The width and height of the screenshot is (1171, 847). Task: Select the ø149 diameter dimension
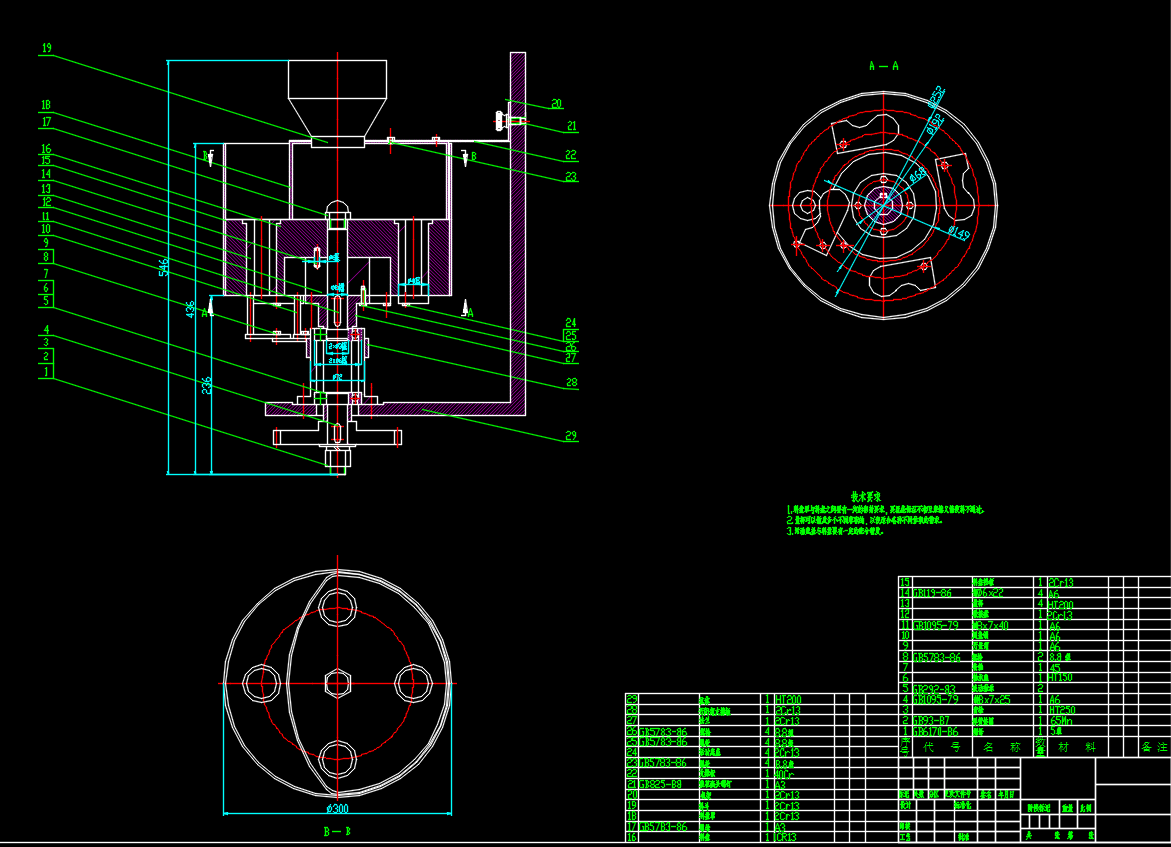point(958,235)
